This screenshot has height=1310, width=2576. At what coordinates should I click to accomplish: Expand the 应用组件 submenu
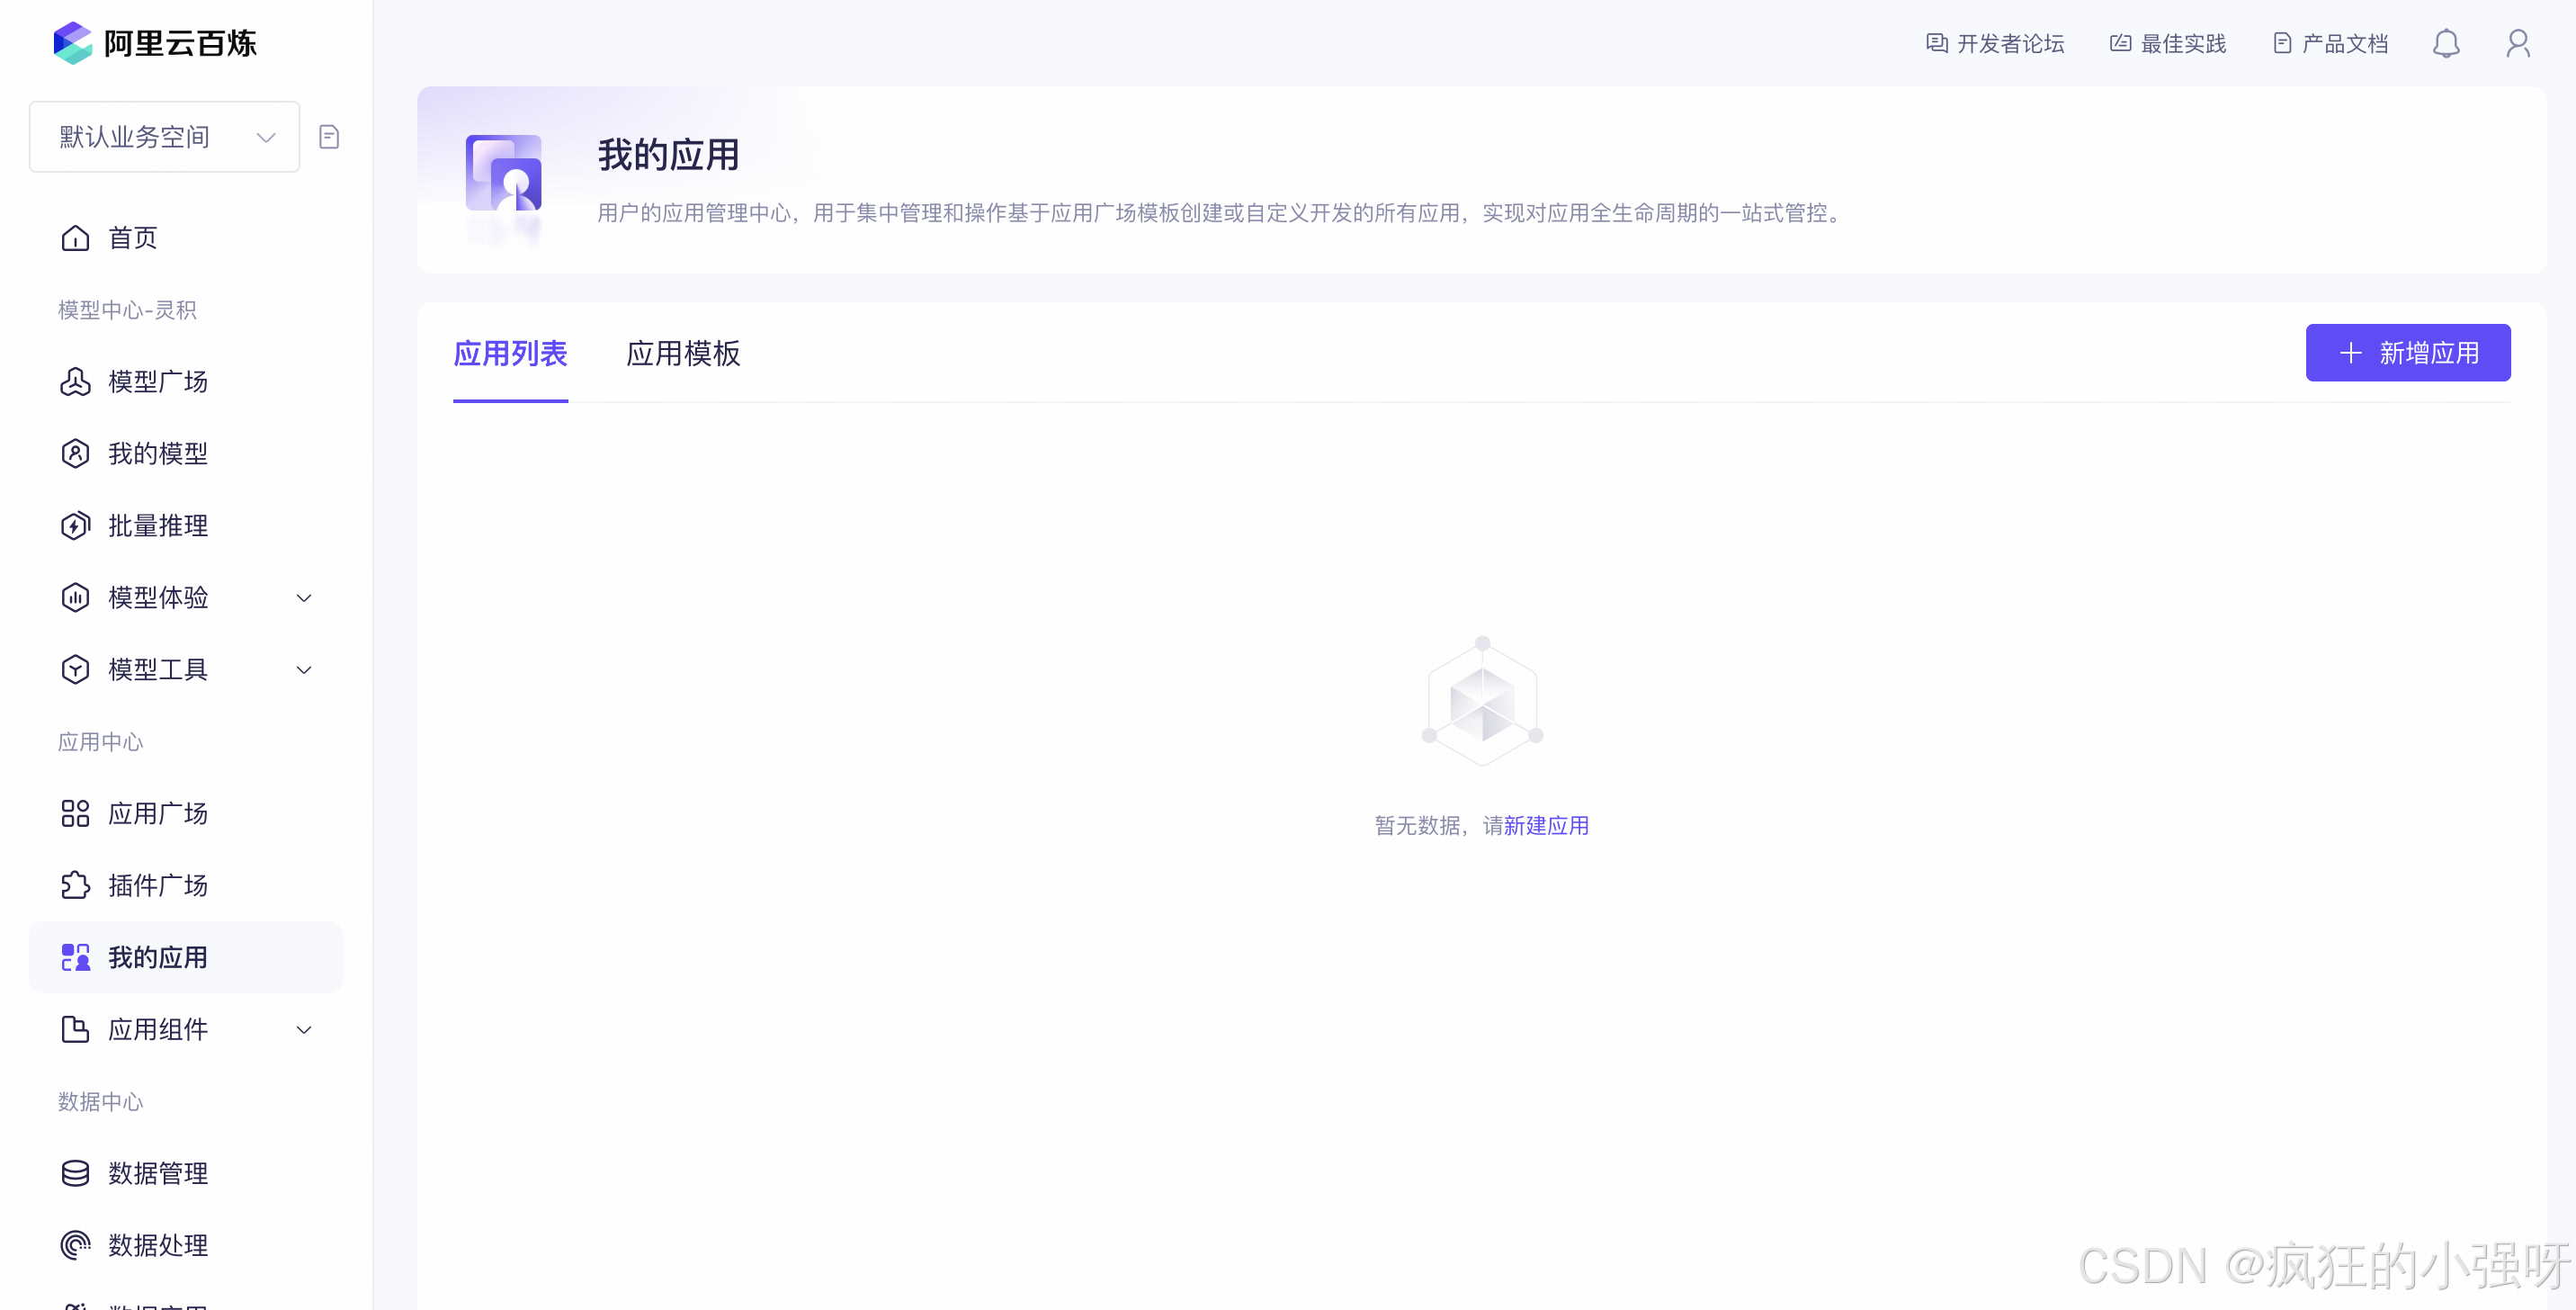pyautogui.click(x=186, y=1030)
